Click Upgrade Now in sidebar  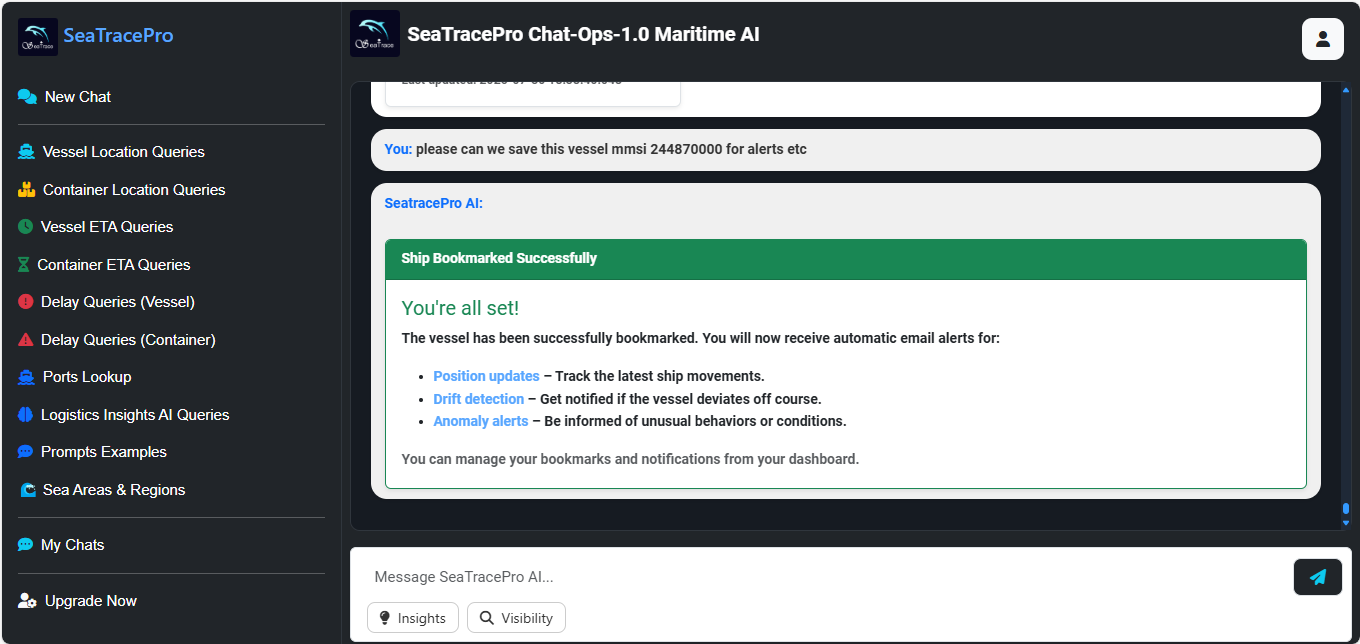point(77,601)
